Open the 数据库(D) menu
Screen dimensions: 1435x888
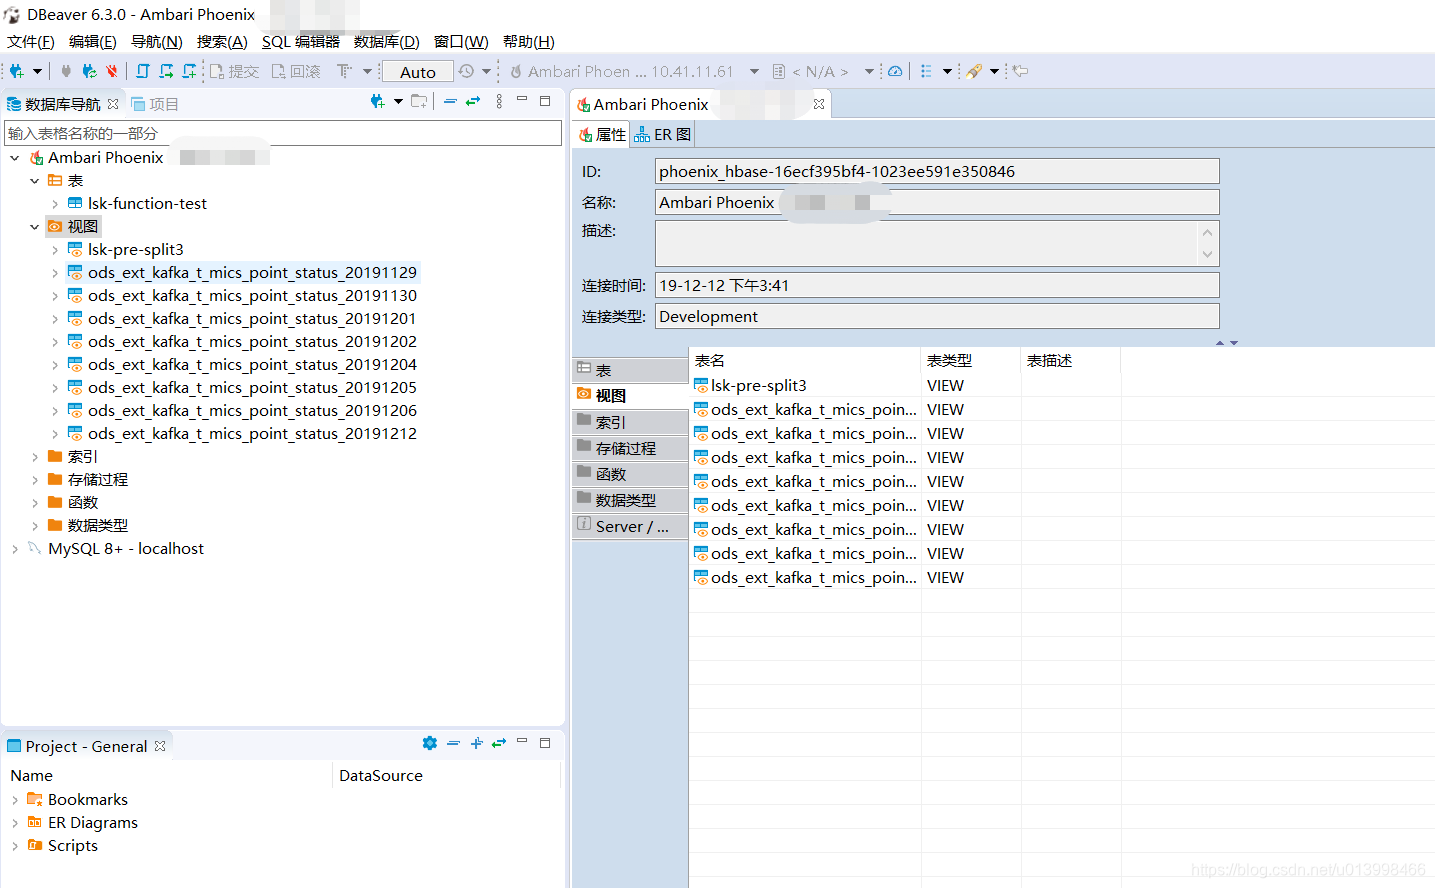[387, 41]
